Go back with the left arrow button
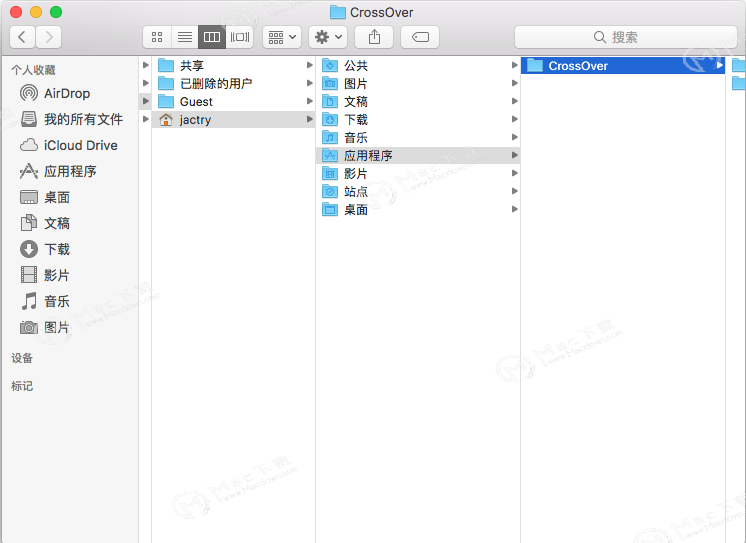 pyautogui.click(x=22, y=37)
